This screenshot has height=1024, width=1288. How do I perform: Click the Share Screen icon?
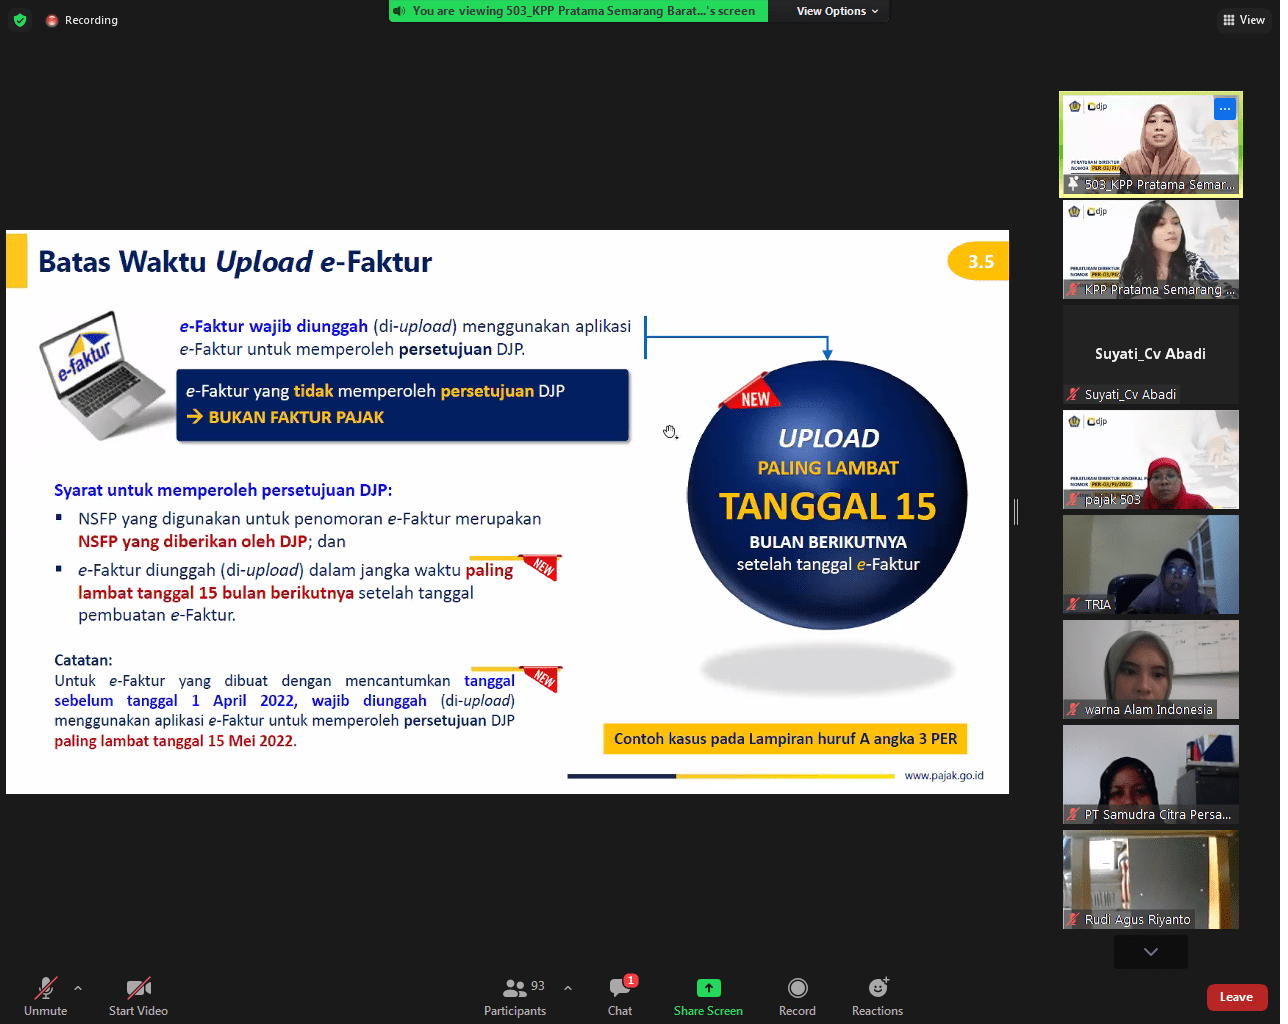[708, 988]
